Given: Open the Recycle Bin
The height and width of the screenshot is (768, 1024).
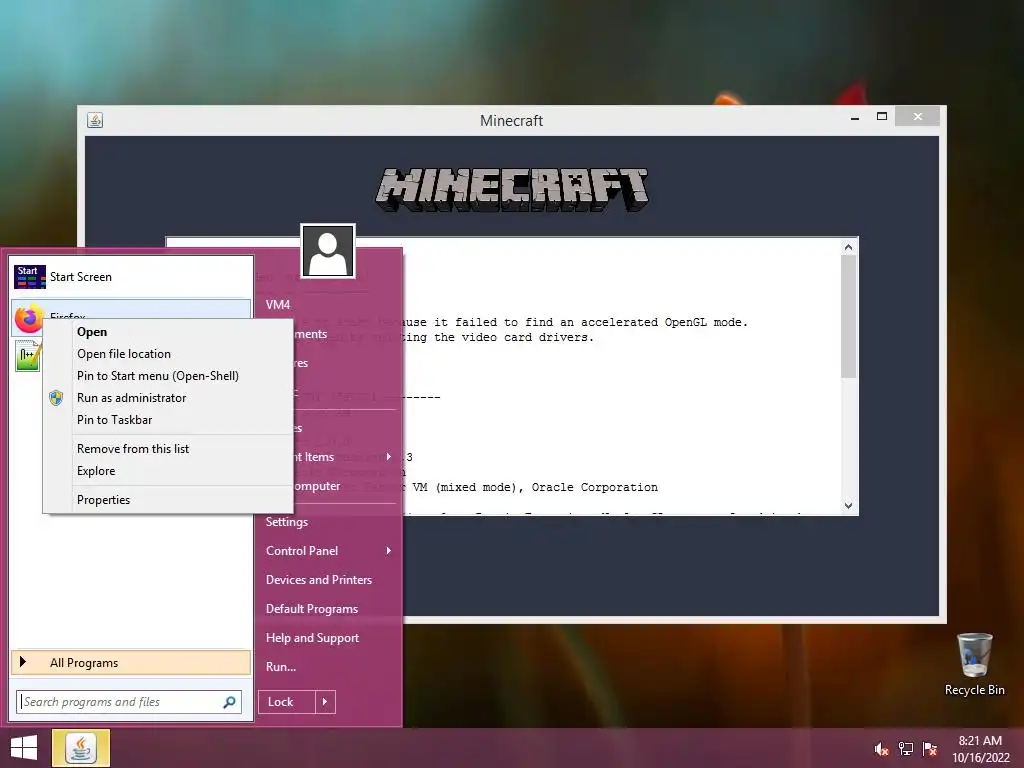Looking at the screenshot, I should click(x=974, y=664).
